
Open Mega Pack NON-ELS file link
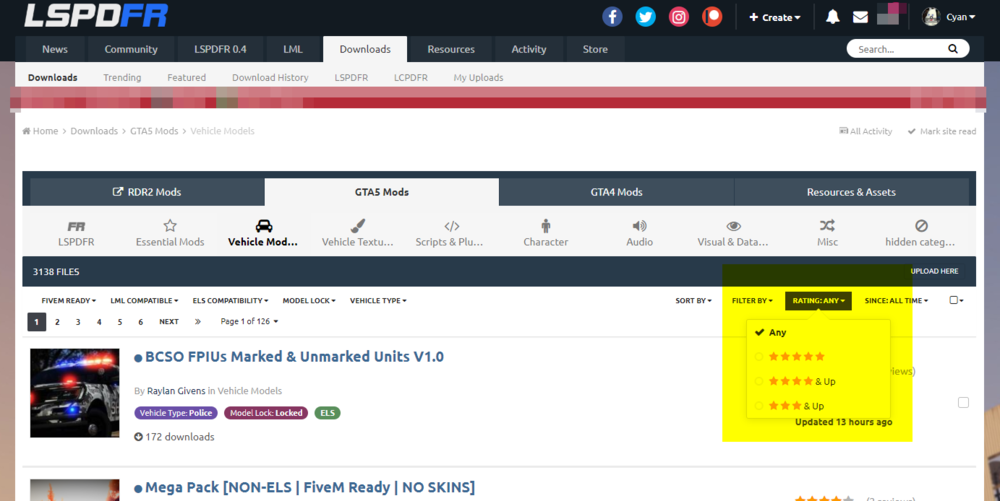click(x=310, y=488)
